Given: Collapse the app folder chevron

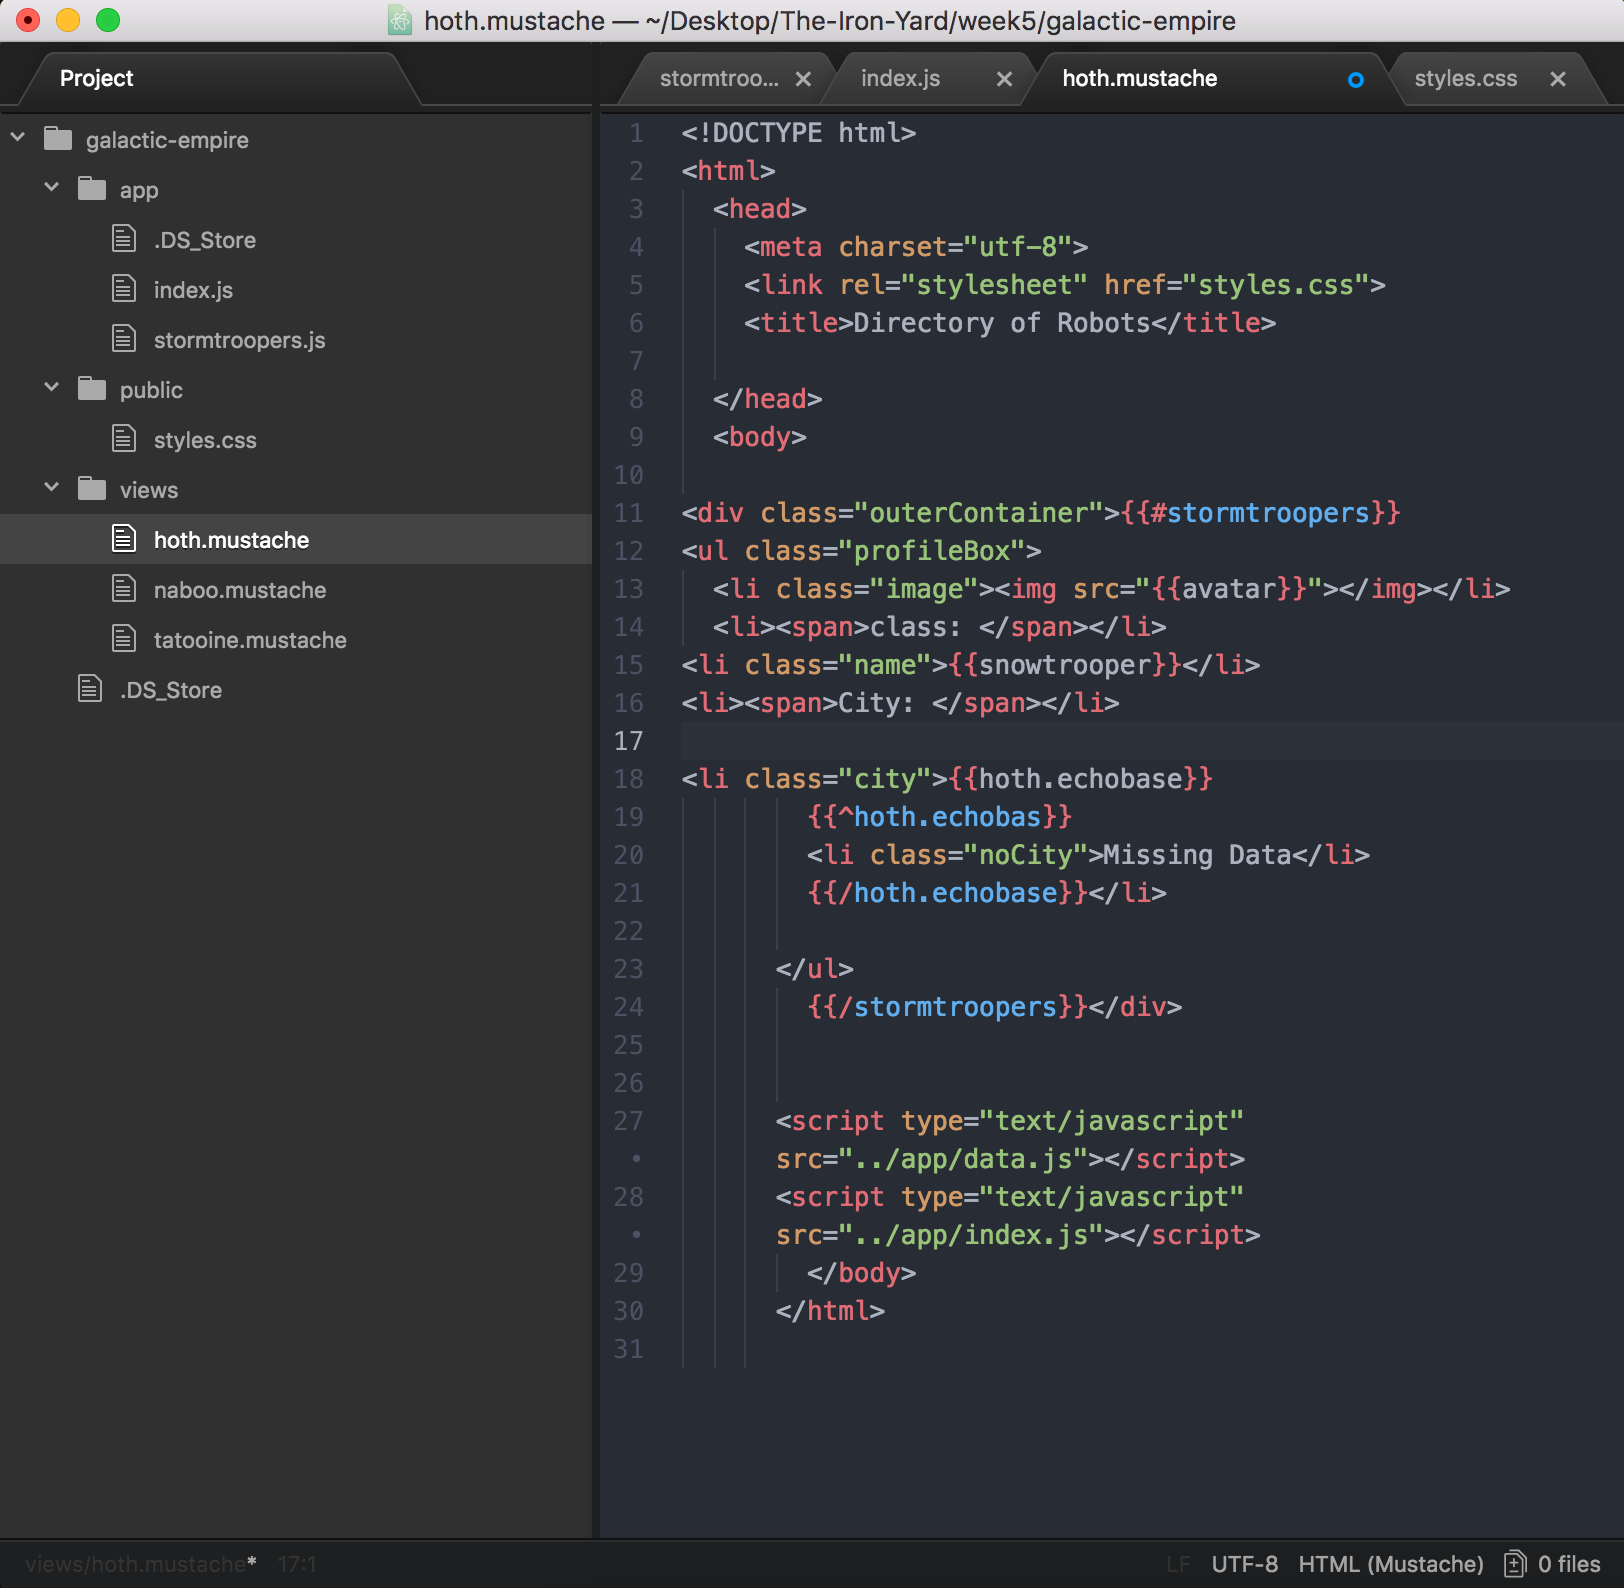Looking at the screenshot, I should (51, 188).
